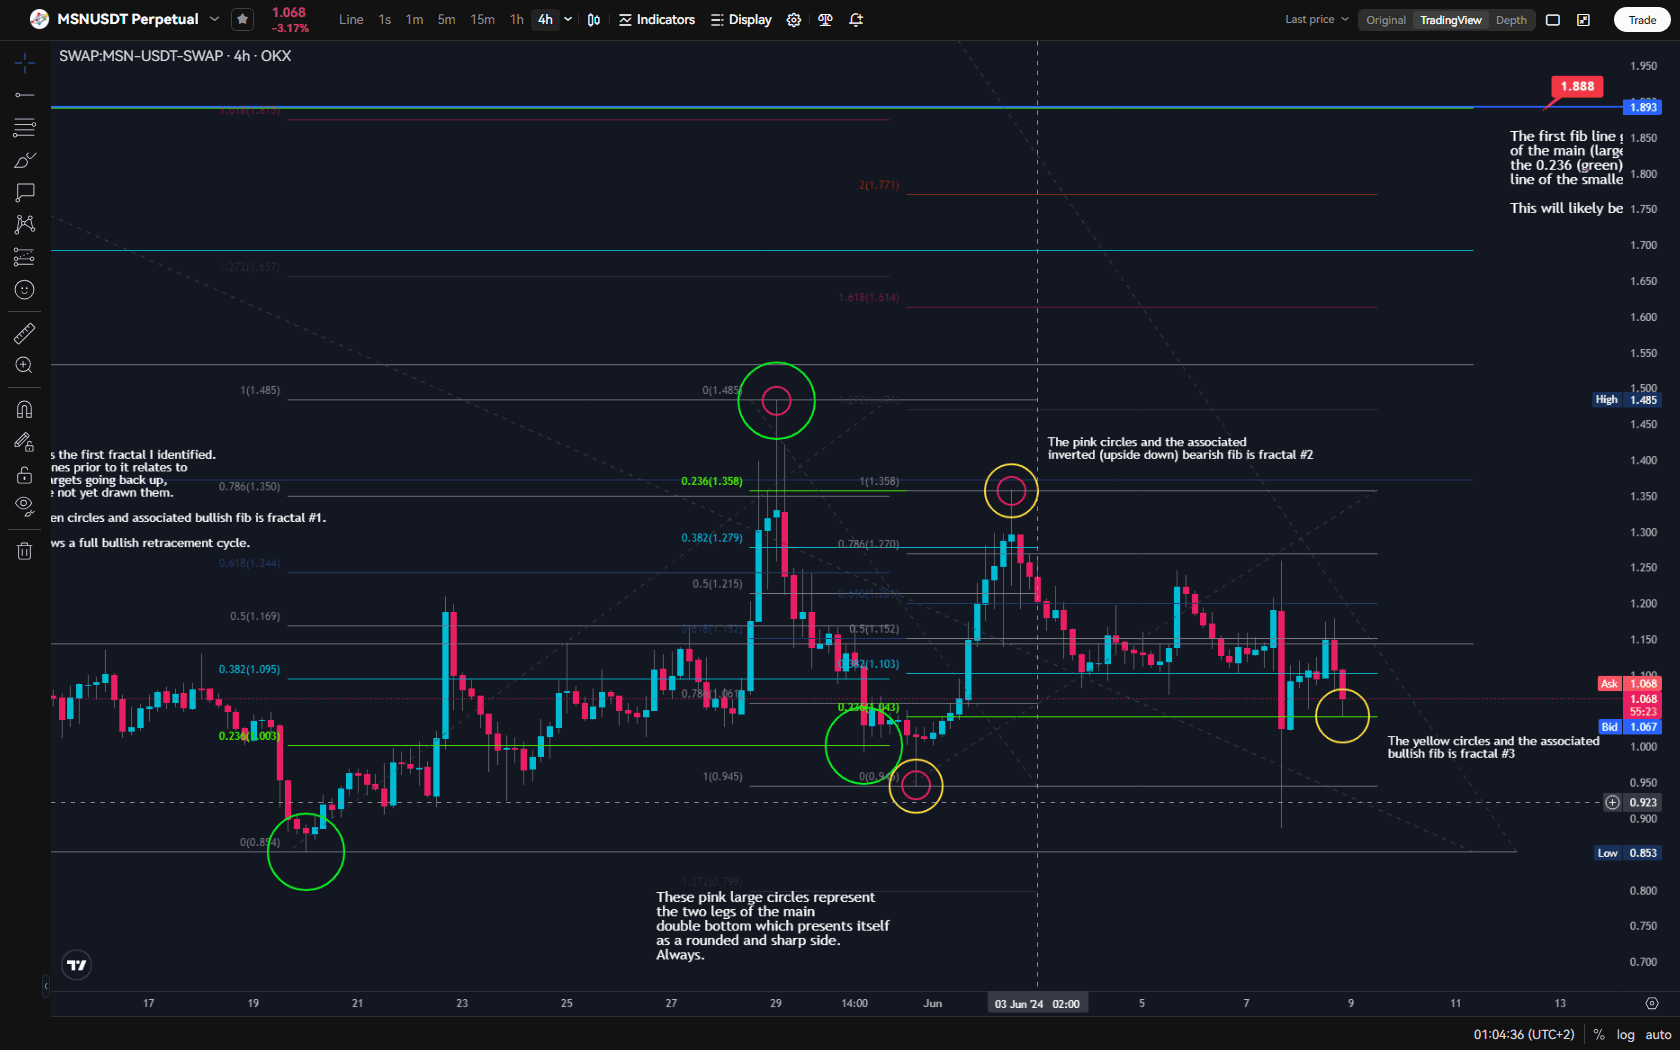Select the text annotation callout tool
The height and width of the screenshot is (1050, 1680).
coord(25,192)
